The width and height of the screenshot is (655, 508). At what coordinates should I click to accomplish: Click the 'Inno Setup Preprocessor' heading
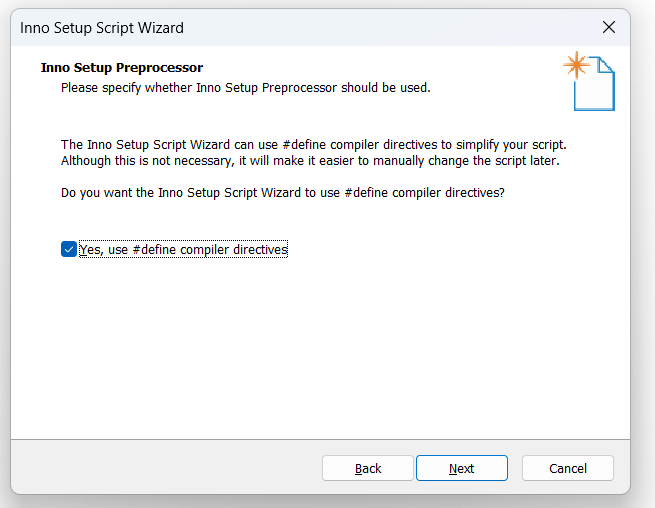(x=122, y=68)
